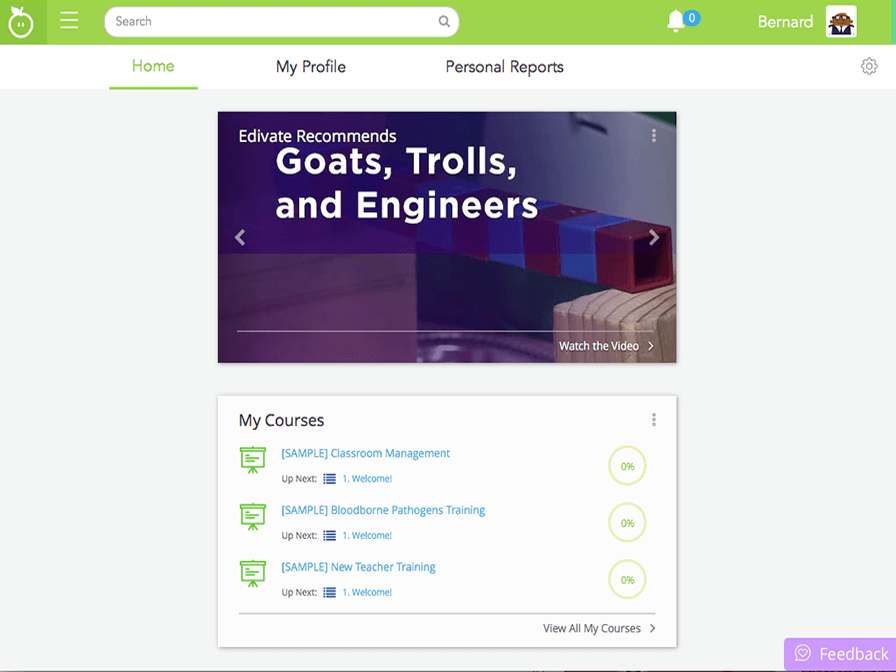Screen dimensions: 896x672
Task: Click chevron beside Watch the Video
Action: 650,346
